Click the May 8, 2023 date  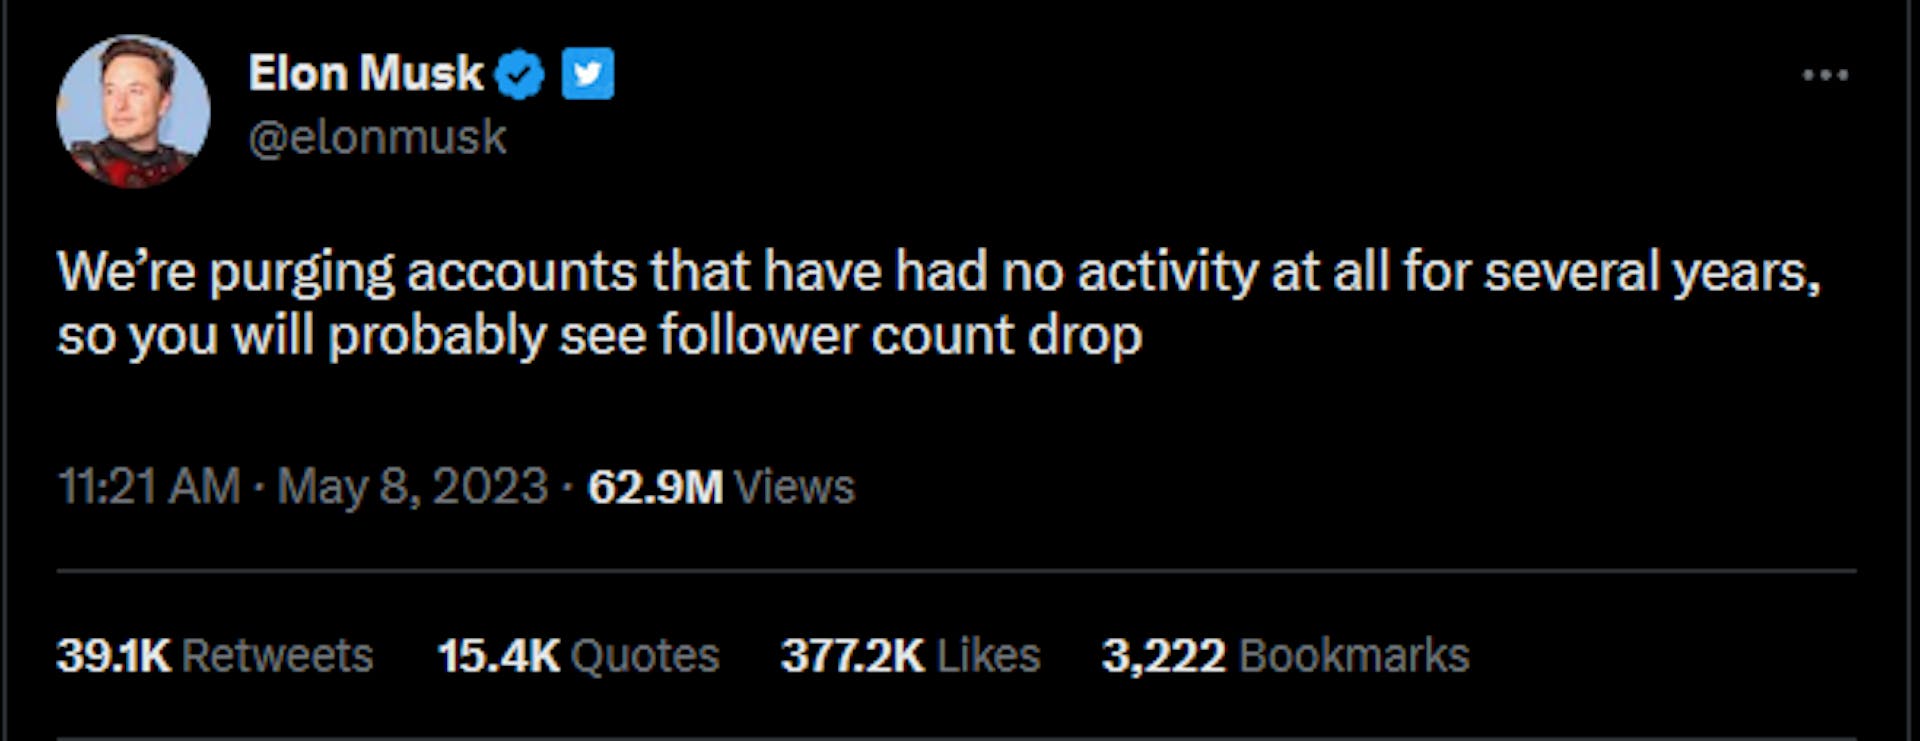point(412,487)
